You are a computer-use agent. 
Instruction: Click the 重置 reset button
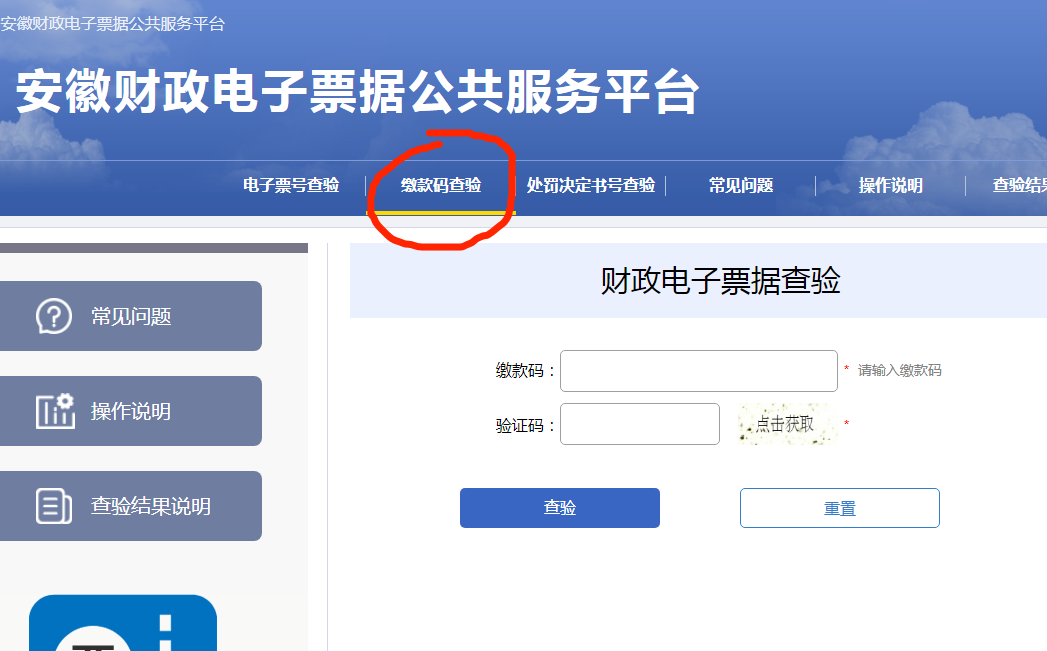click(x=839, y=508)
